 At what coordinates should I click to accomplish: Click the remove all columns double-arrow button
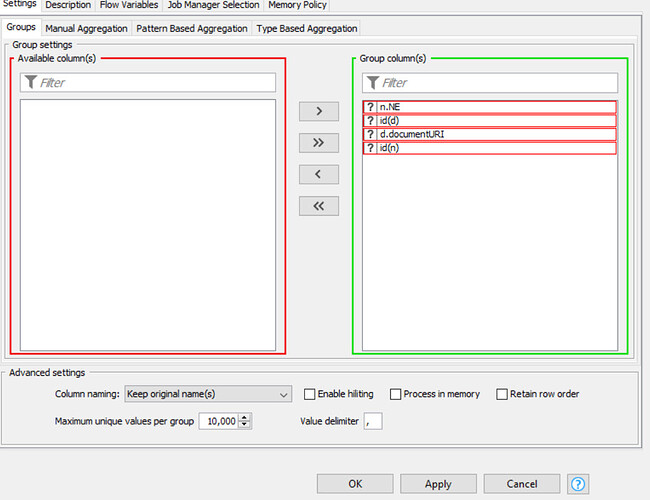[319, 206]
